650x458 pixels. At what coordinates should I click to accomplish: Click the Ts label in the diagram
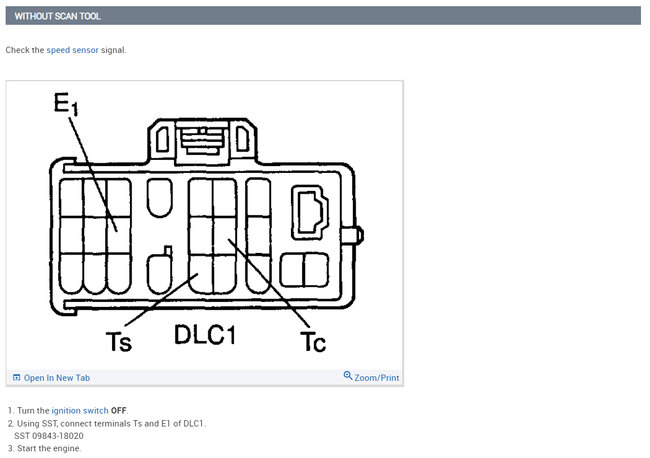click(x=119, y=342)
